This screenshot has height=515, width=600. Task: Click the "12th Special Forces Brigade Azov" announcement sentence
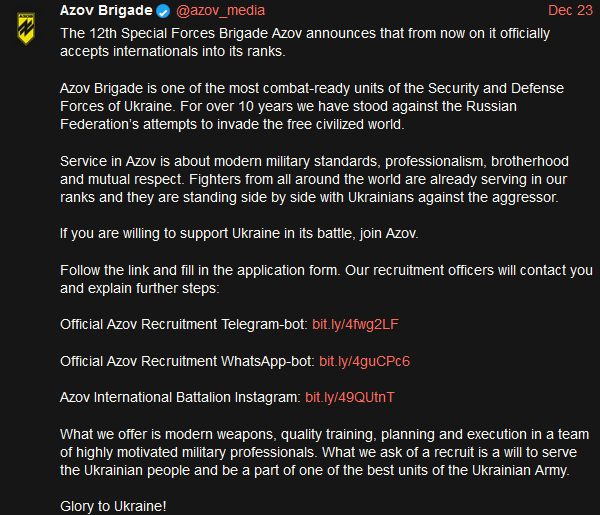[x=305, y=42]
